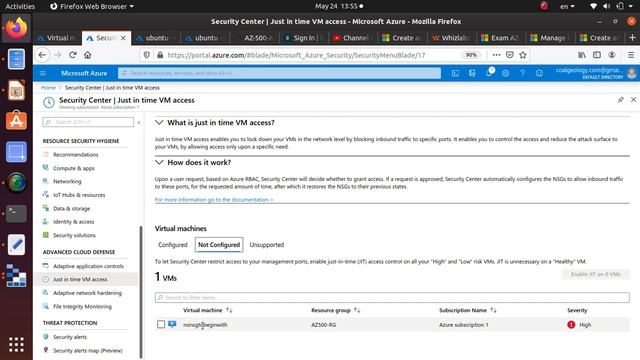Open the Azure portal hamburger menu
This screenshot has width=640, height=360.
pyautogui.click(x=42, y=73)
